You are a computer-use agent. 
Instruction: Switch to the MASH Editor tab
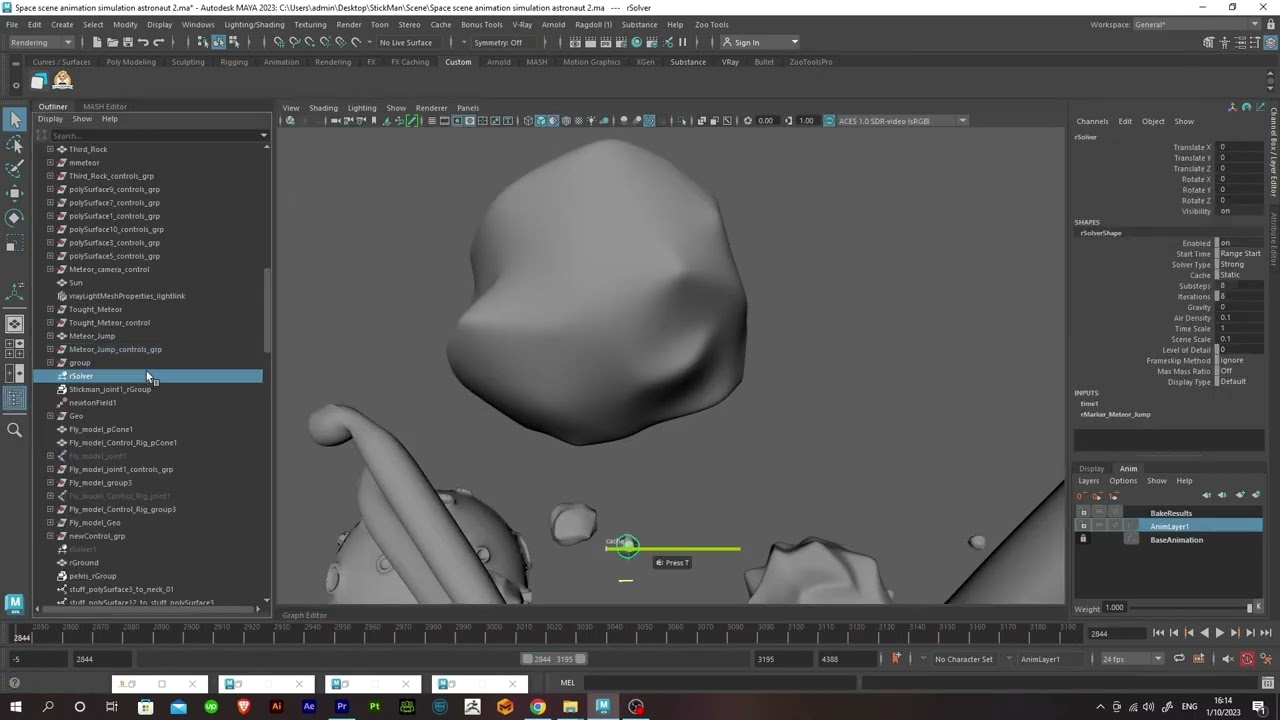(105, 107)
